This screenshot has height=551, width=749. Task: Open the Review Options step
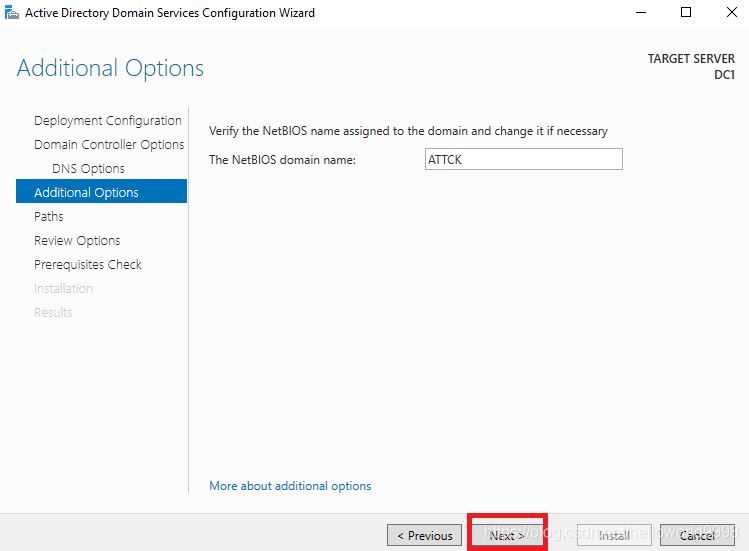tap(77, 240)
